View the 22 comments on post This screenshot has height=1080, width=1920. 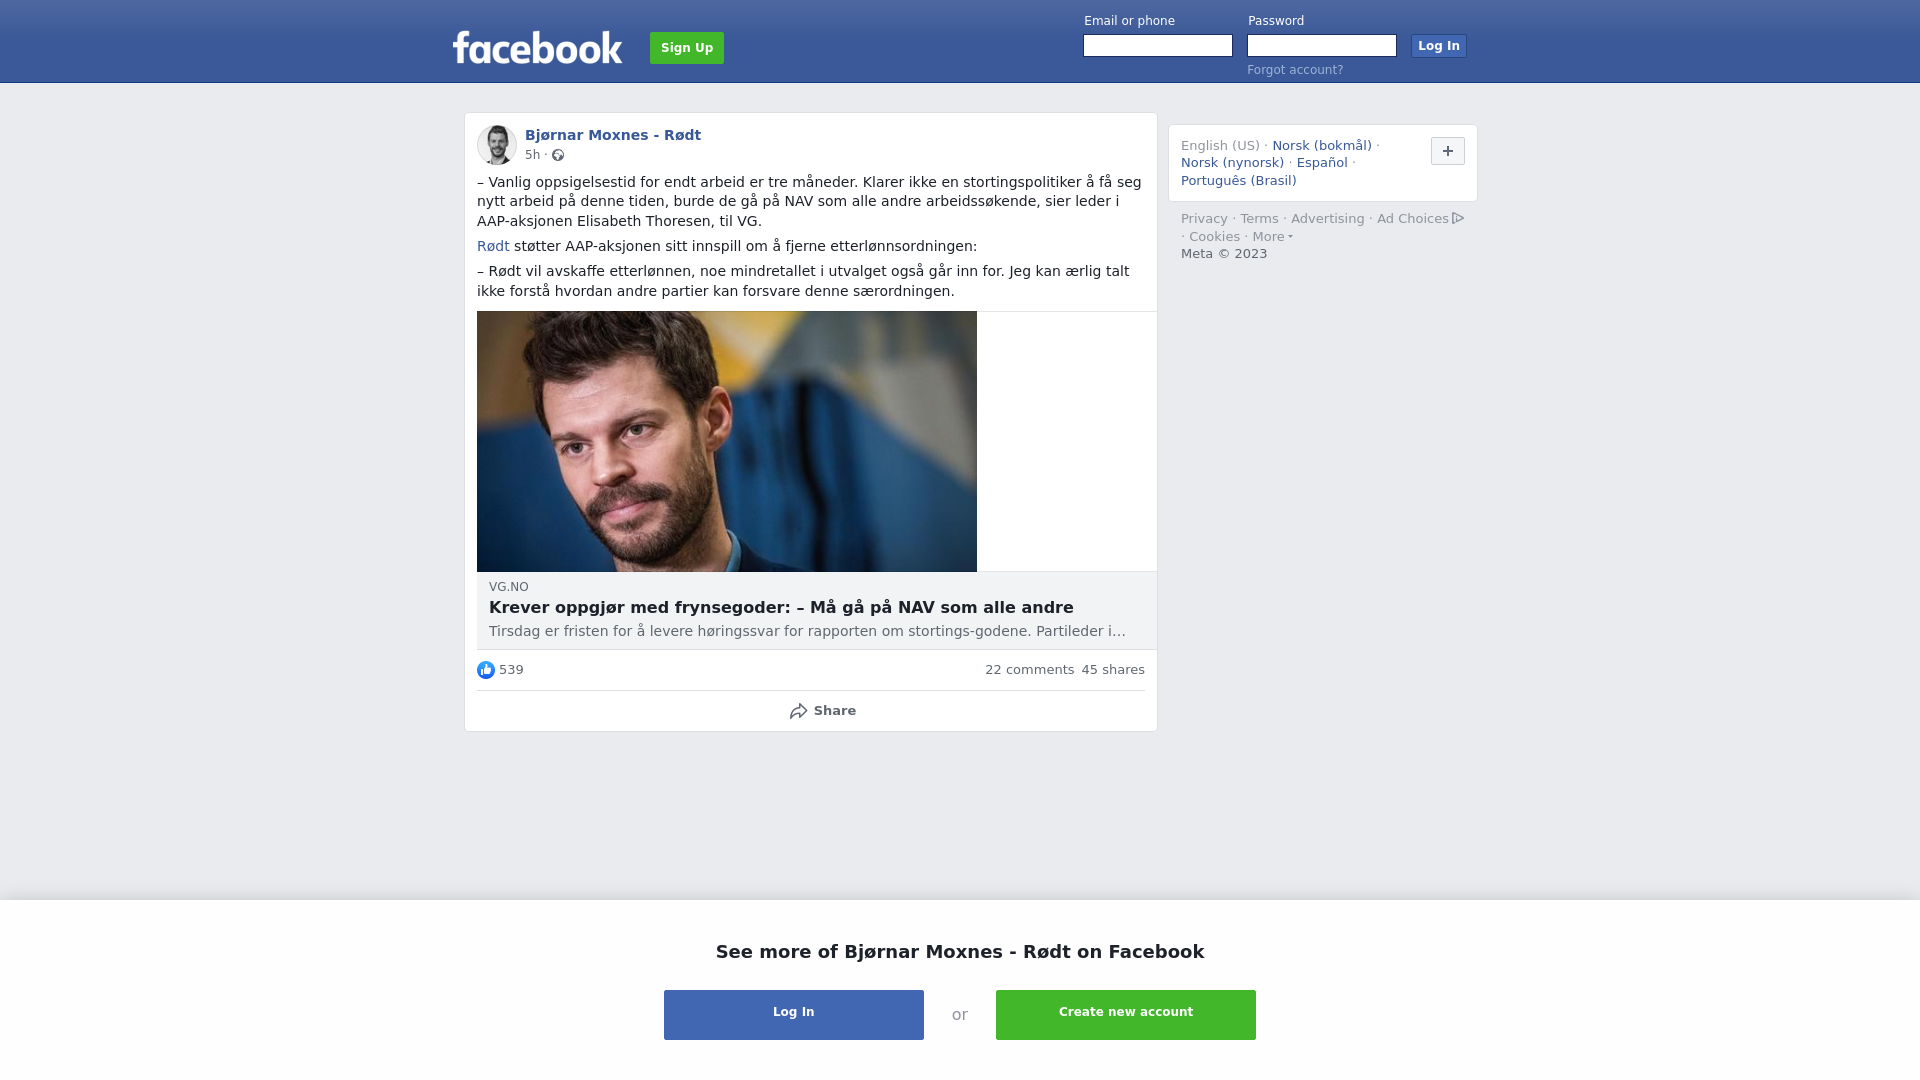coord(1029,670)
